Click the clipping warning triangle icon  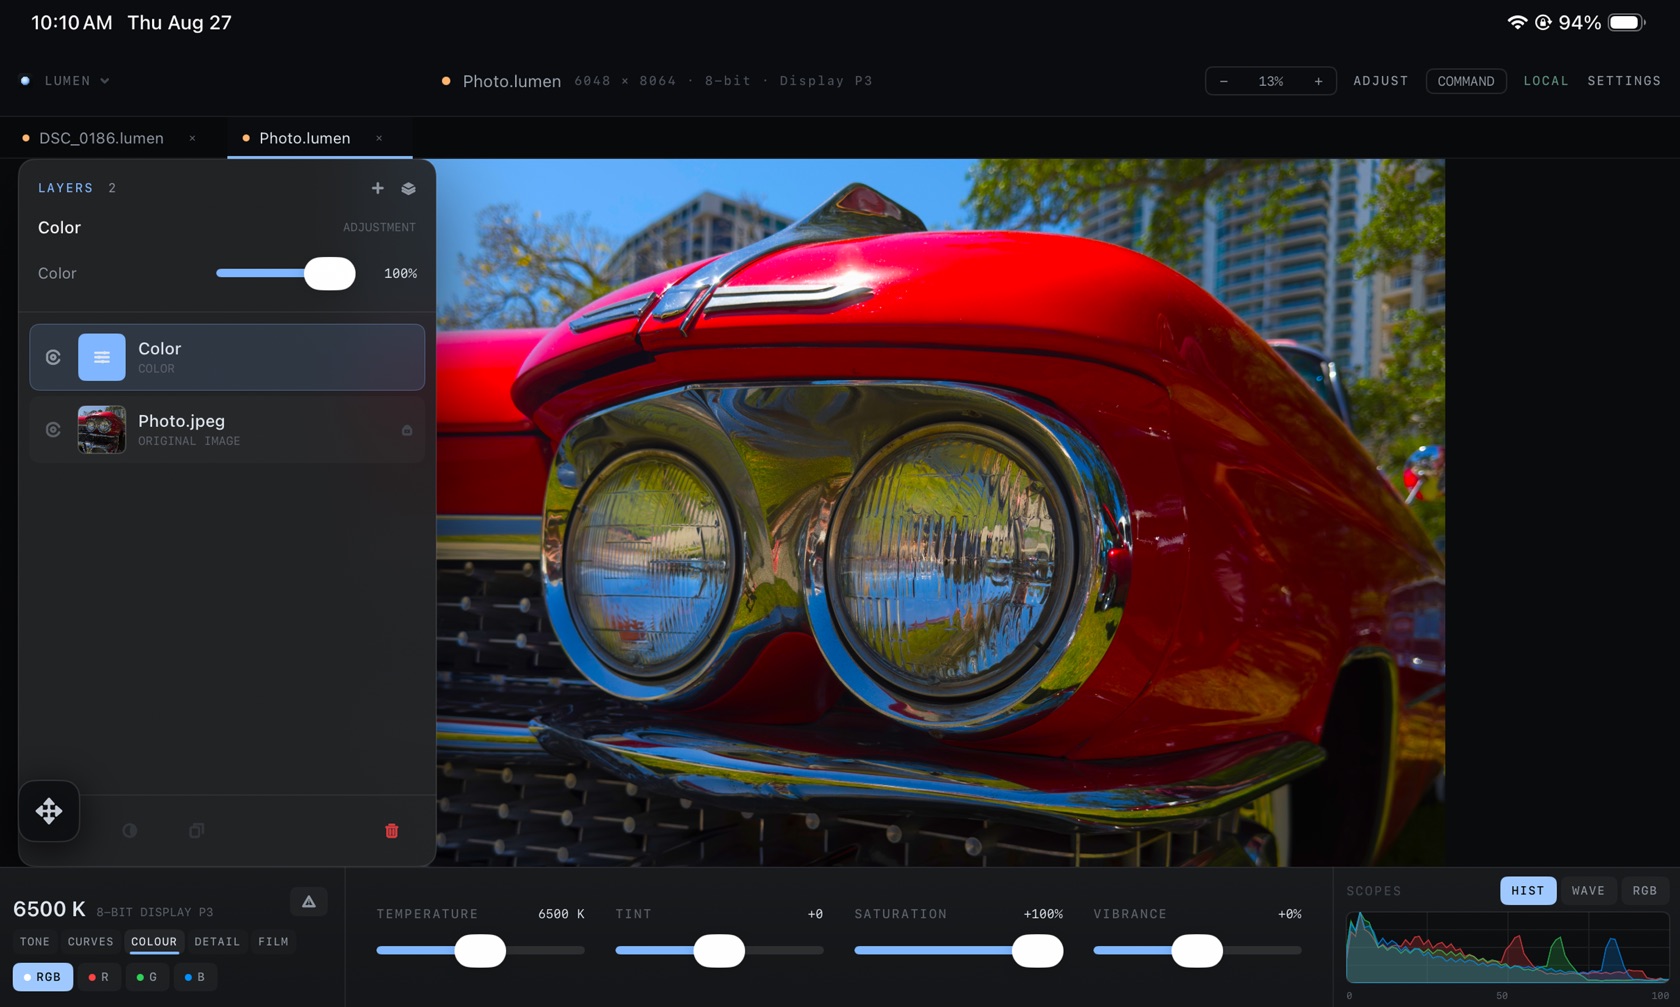[x=309, y=902]
